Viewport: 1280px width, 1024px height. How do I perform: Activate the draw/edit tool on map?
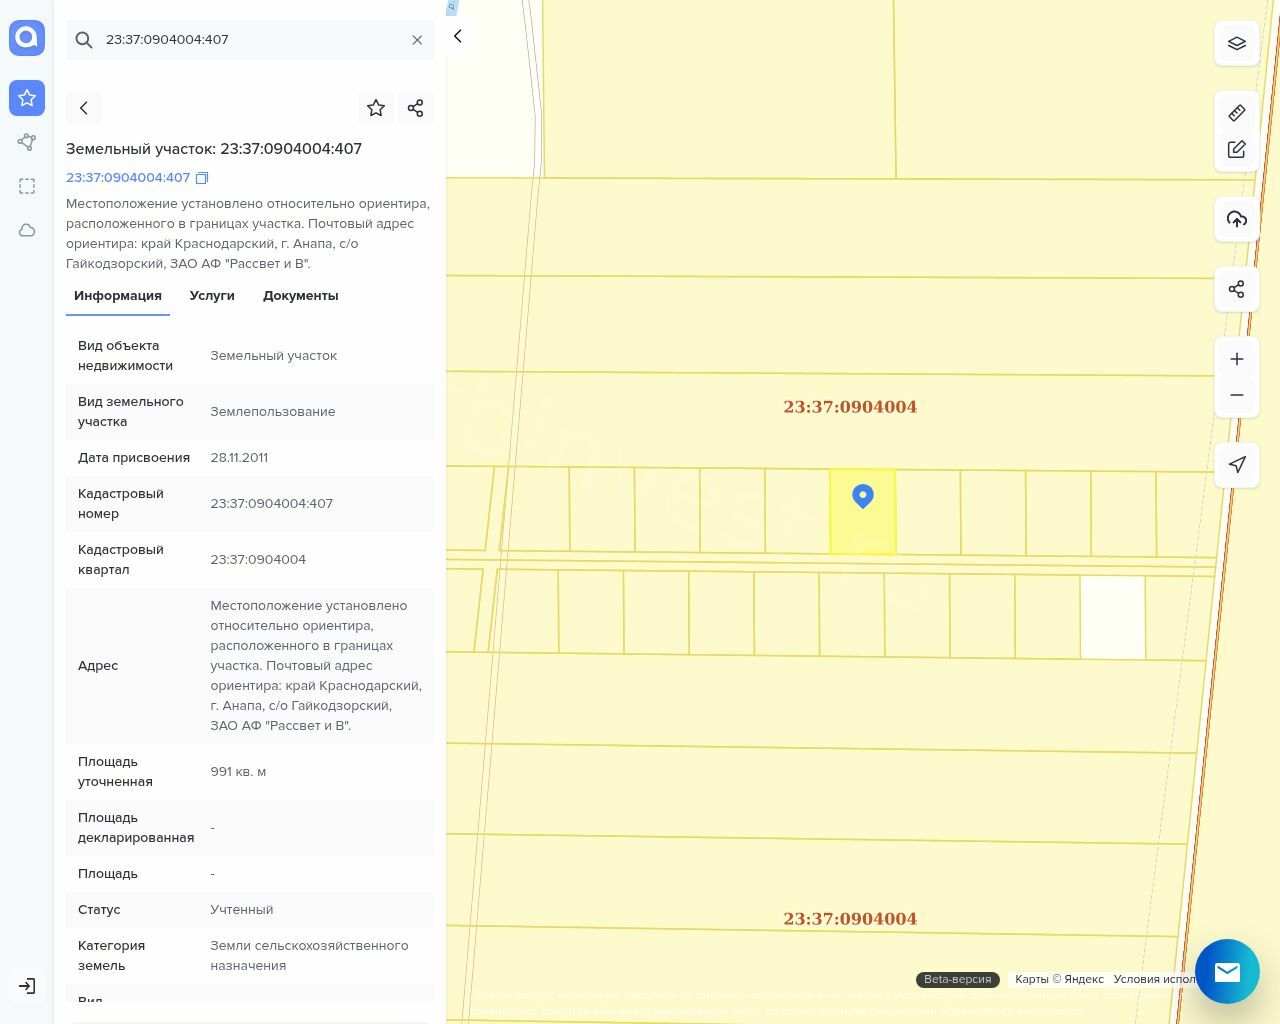(1237, 150)
